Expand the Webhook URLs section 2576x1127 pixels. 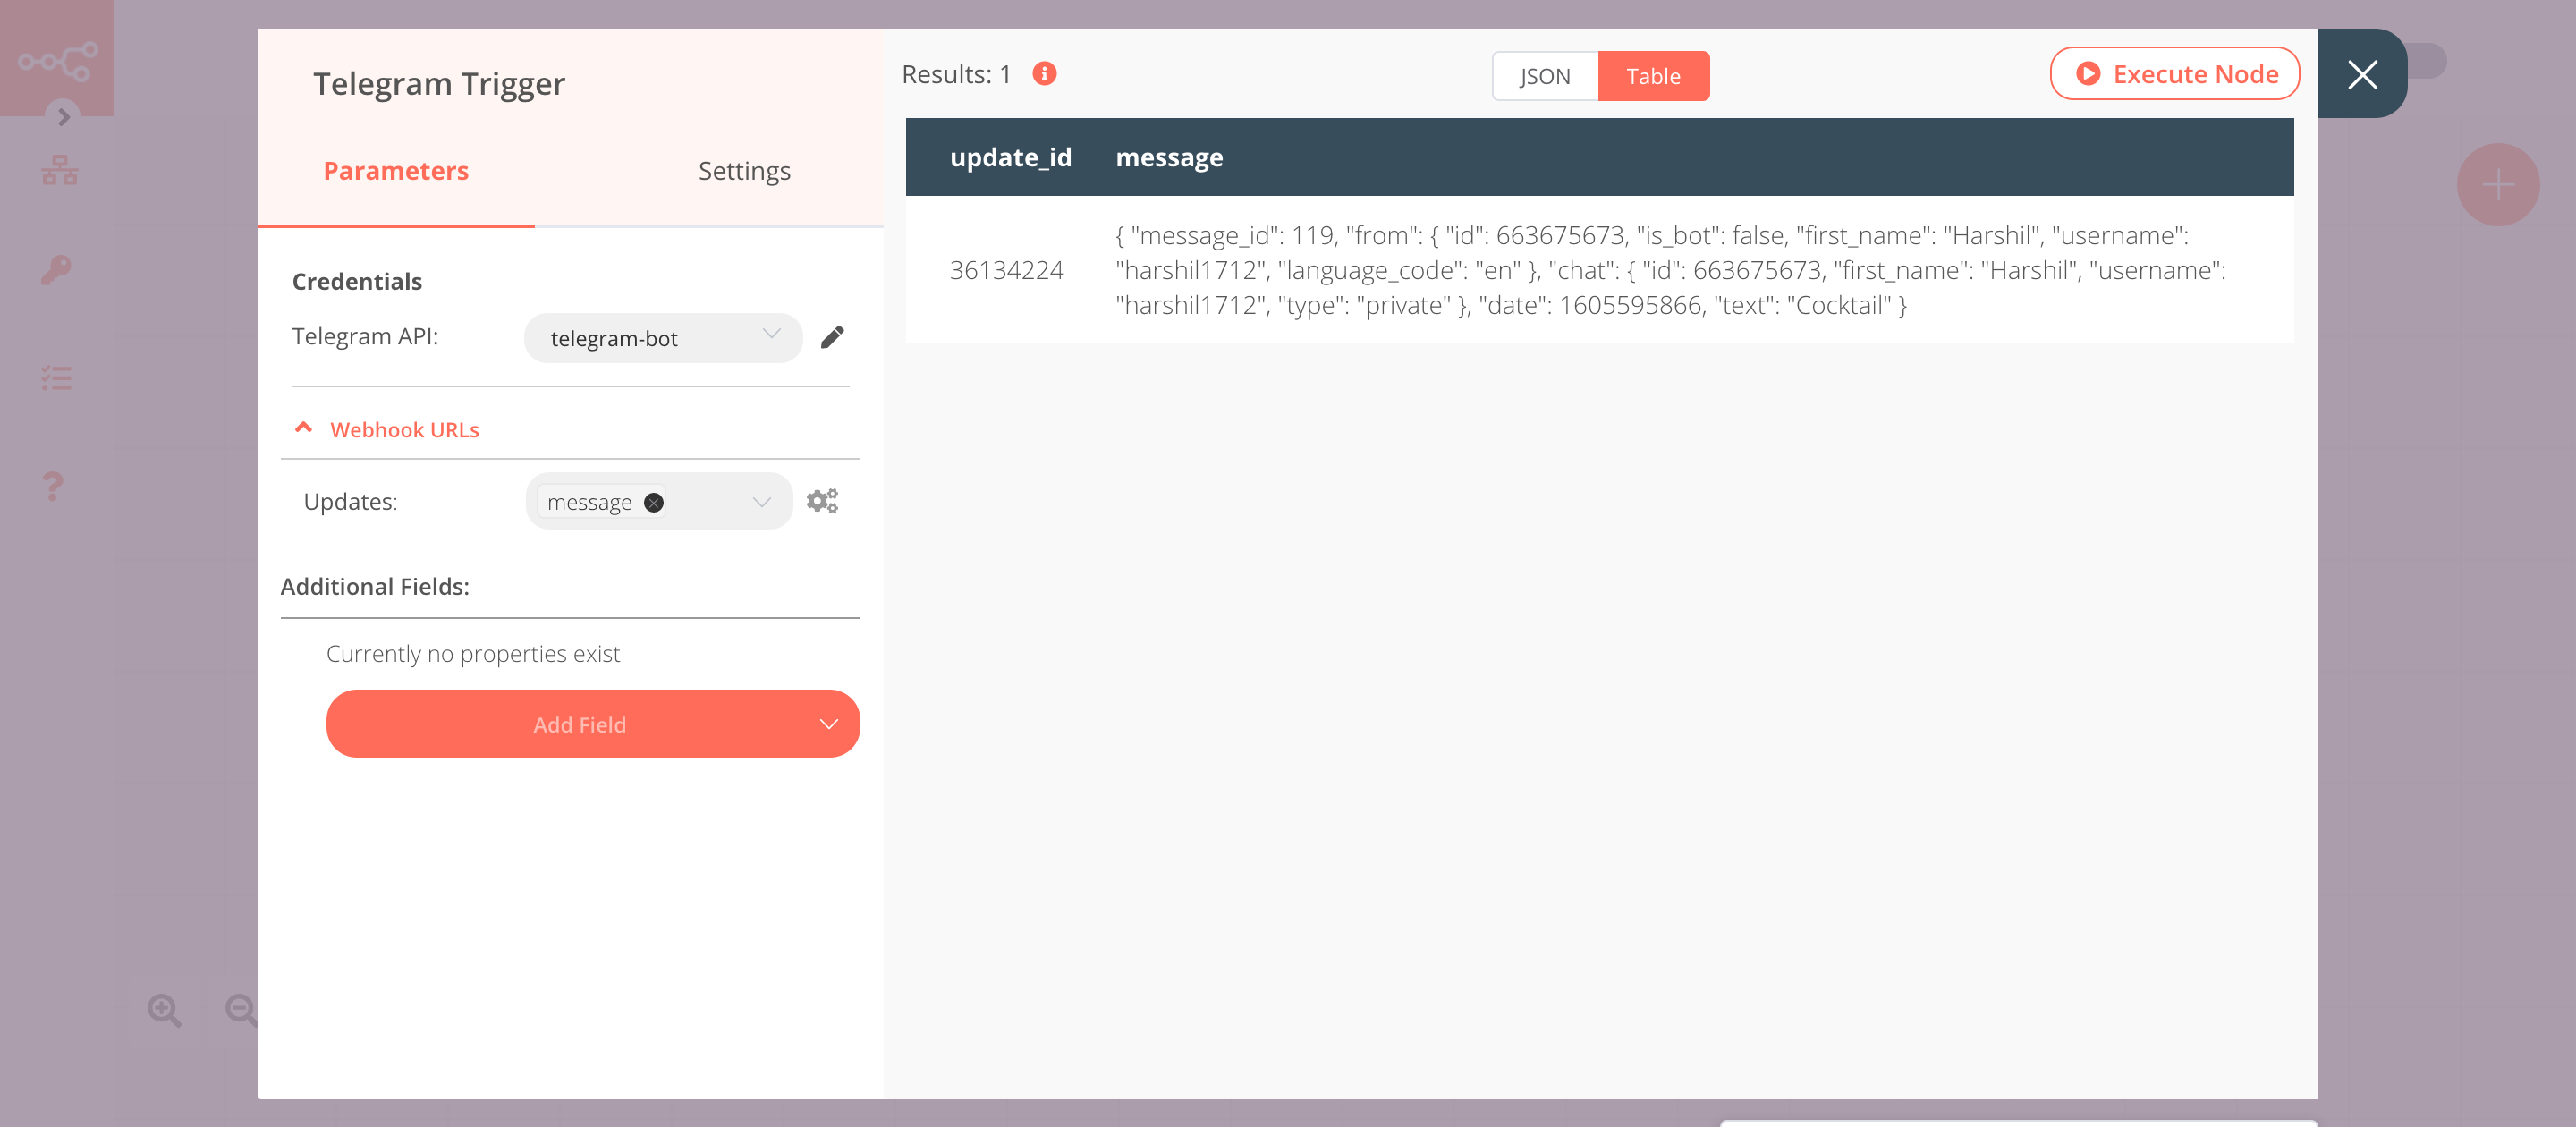coord(404,428)
